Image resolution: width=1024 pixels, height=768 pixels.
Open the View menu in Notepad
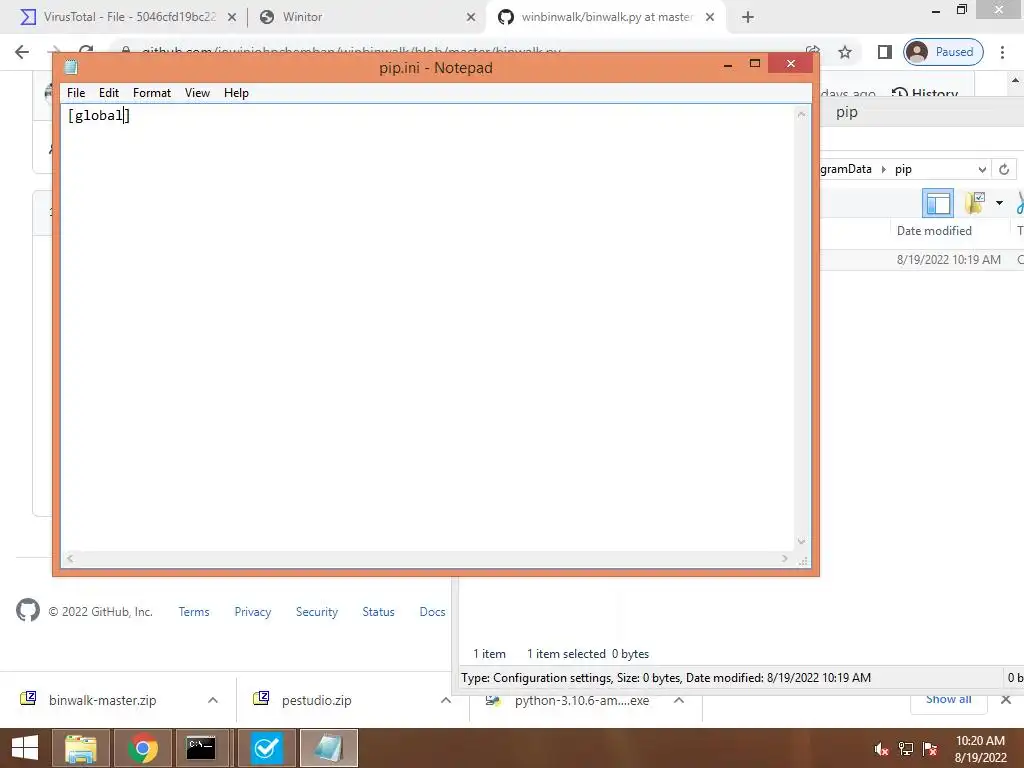click(197, 93)
